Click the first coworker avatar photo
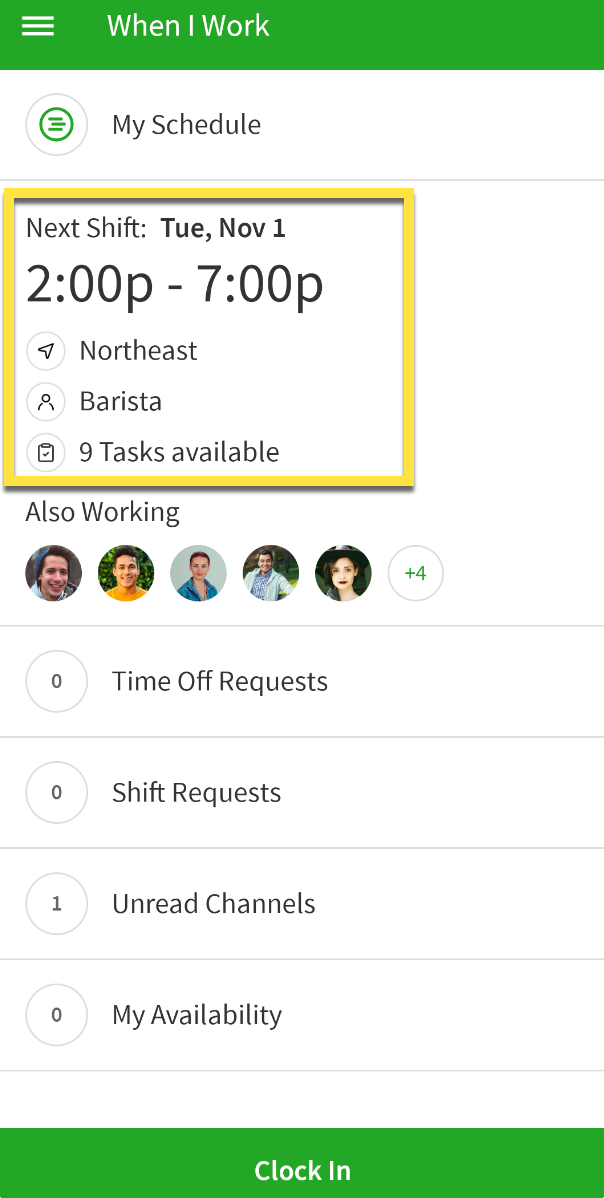604x1198 pixels. [53, 573]
